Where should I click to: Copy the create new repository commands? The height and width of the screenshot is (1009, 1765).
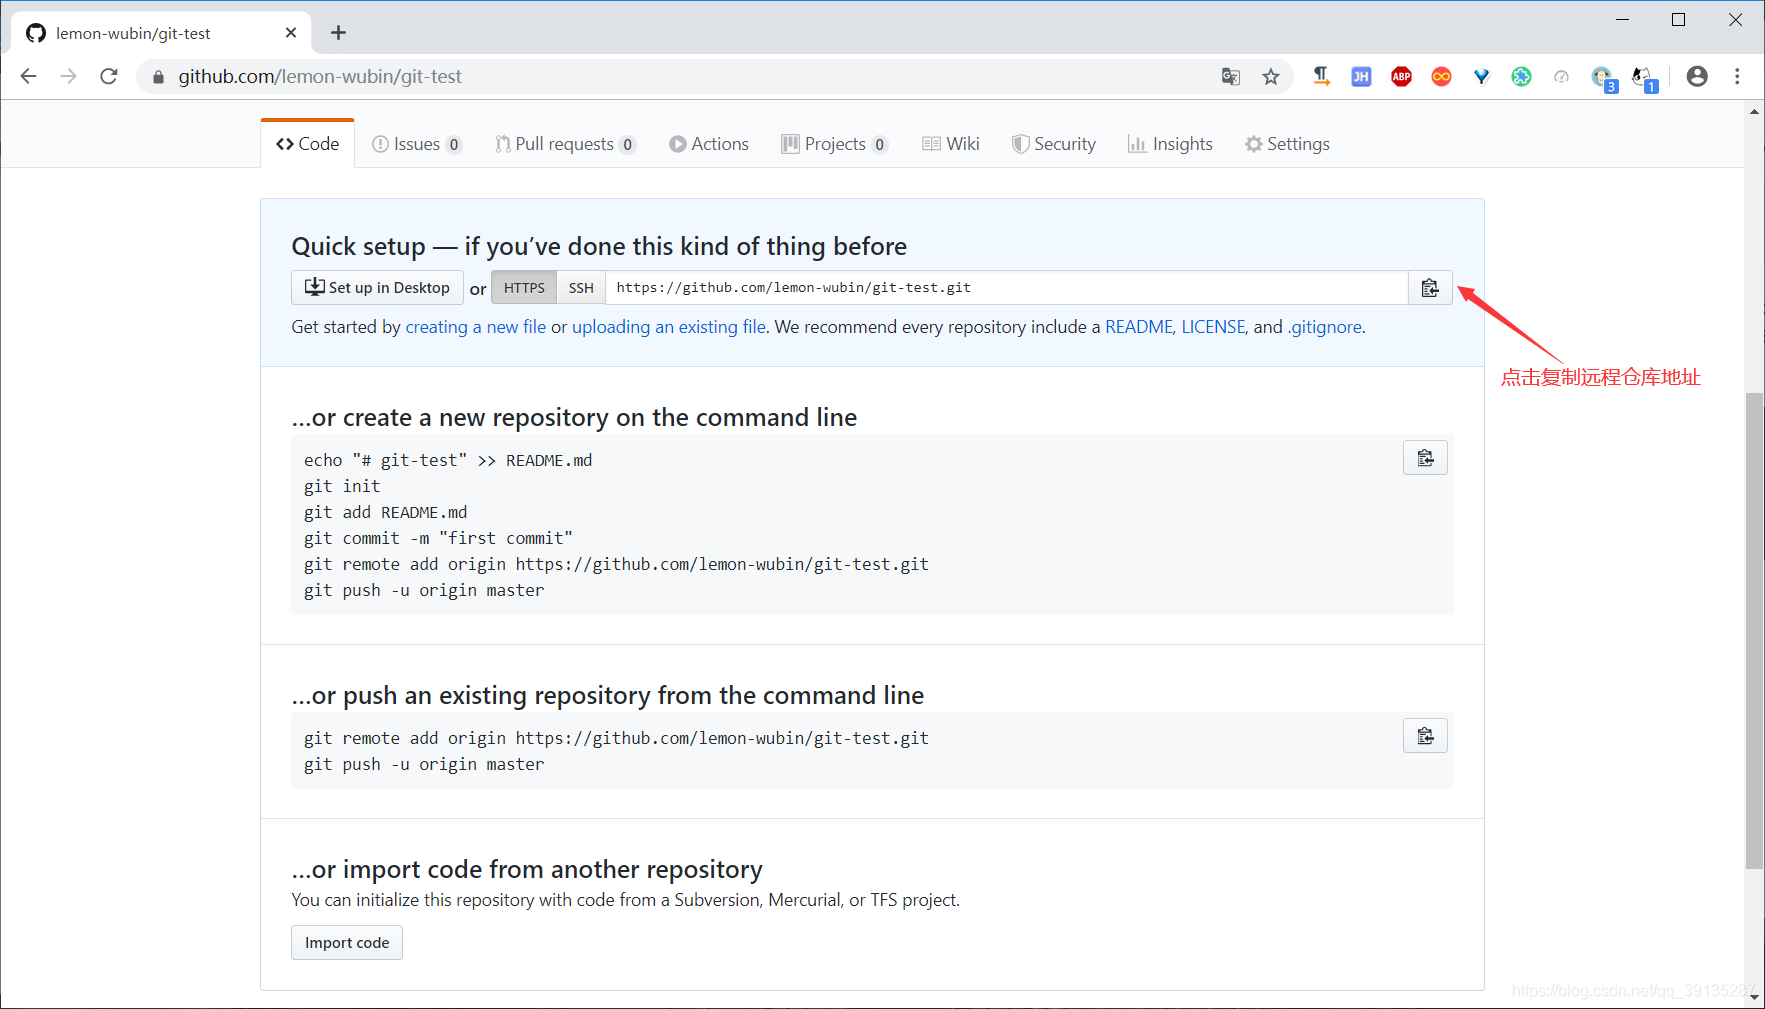point(1425,458)
